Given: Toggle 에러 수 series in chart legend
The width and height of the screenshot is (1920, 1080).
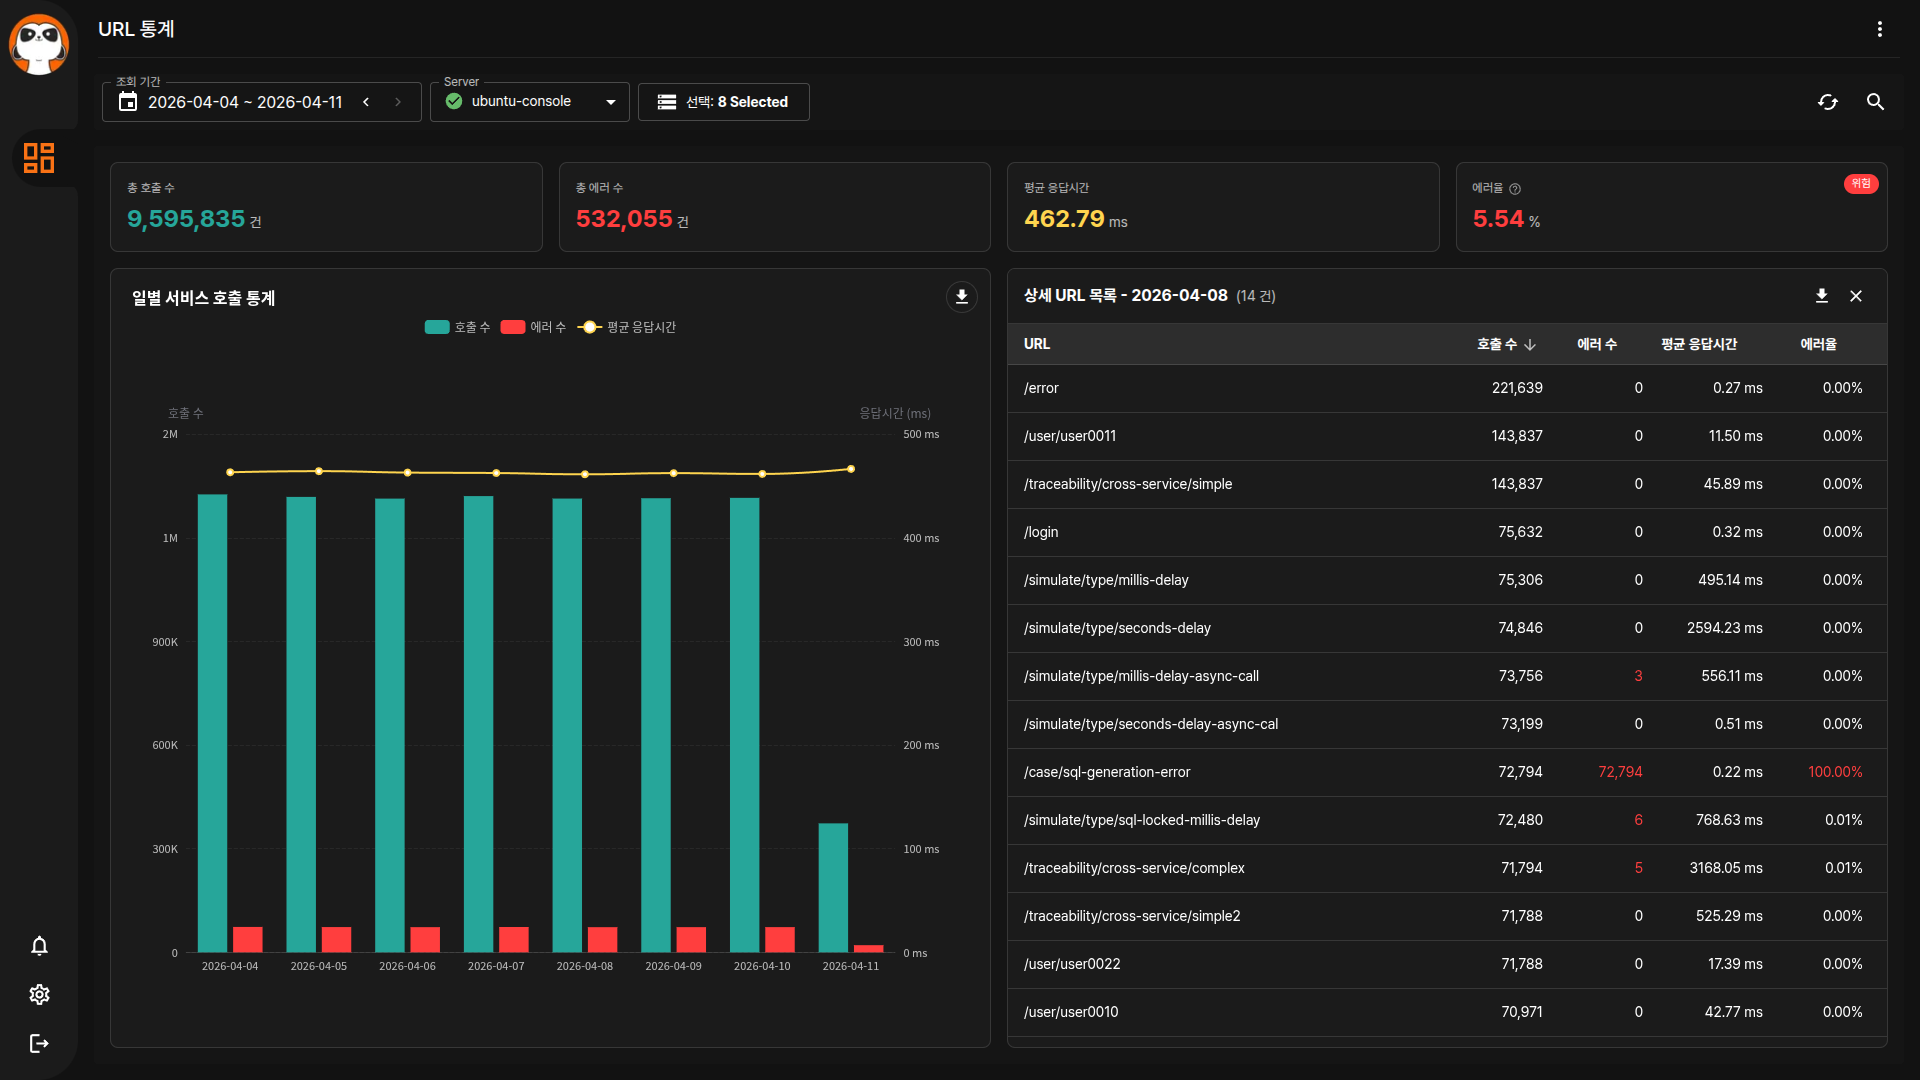Looking at the screenshot, I should pos(533,327).
